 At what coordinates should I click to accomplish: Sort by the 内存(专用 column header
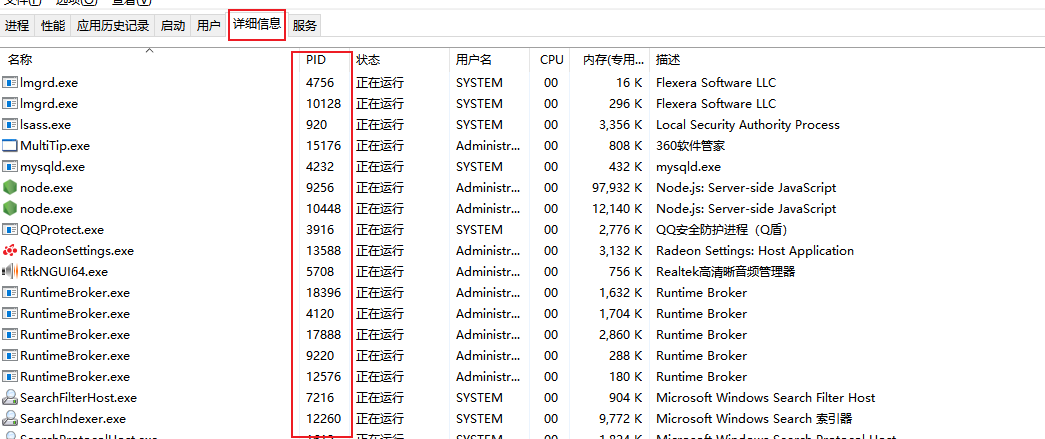pyautogui.click(x=614, y=60)
